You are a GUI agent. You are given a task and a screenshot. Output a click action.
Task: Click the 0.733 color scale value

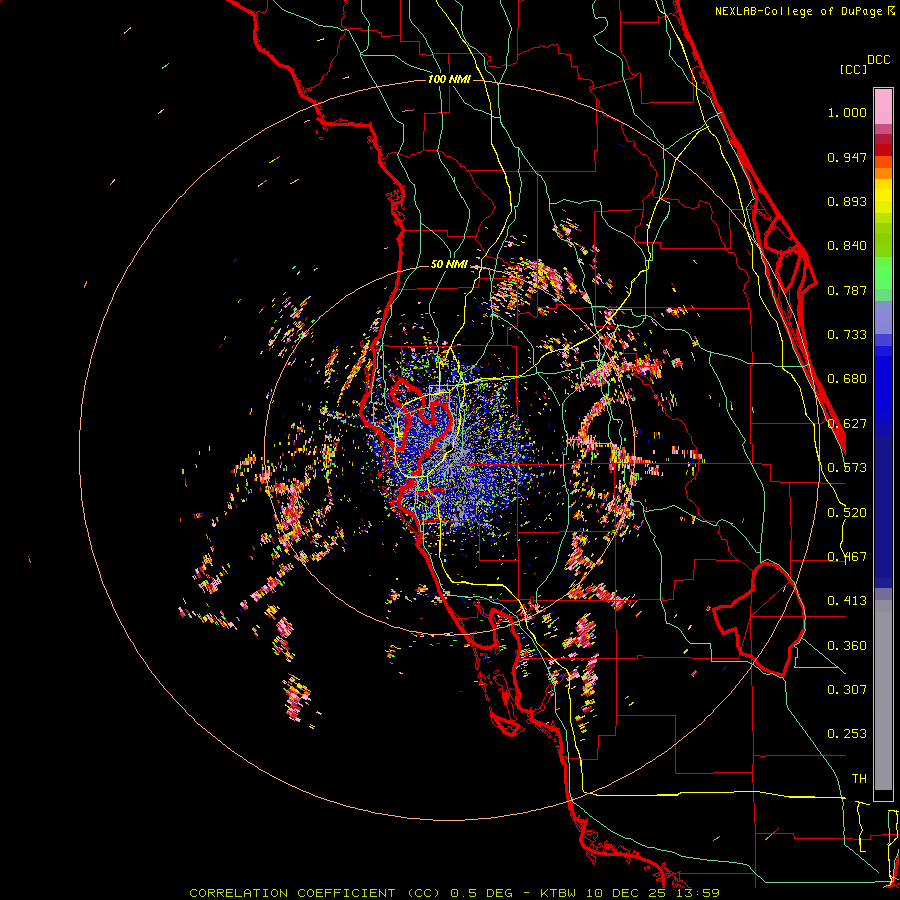[x=847, y=335]
